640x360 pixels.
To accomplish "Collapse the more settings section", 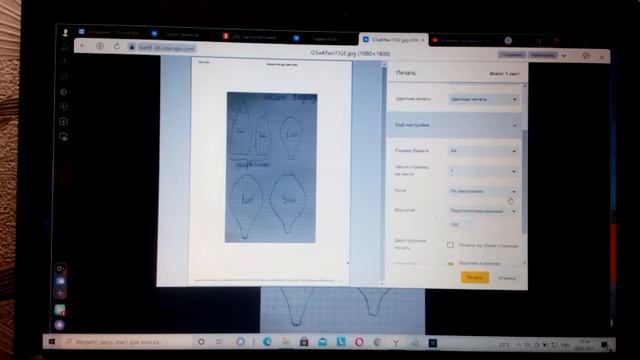I will coord(455,125).
